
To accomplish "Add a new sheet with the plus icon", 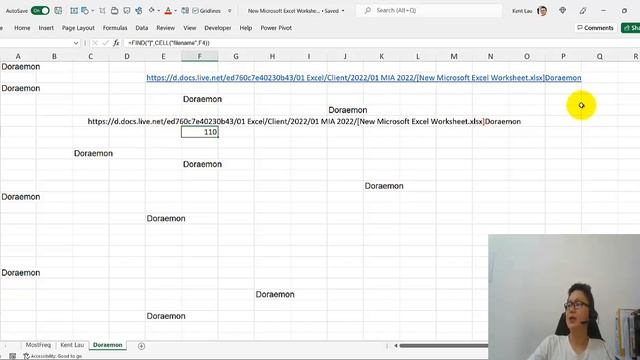I will (x=141, y=346).
